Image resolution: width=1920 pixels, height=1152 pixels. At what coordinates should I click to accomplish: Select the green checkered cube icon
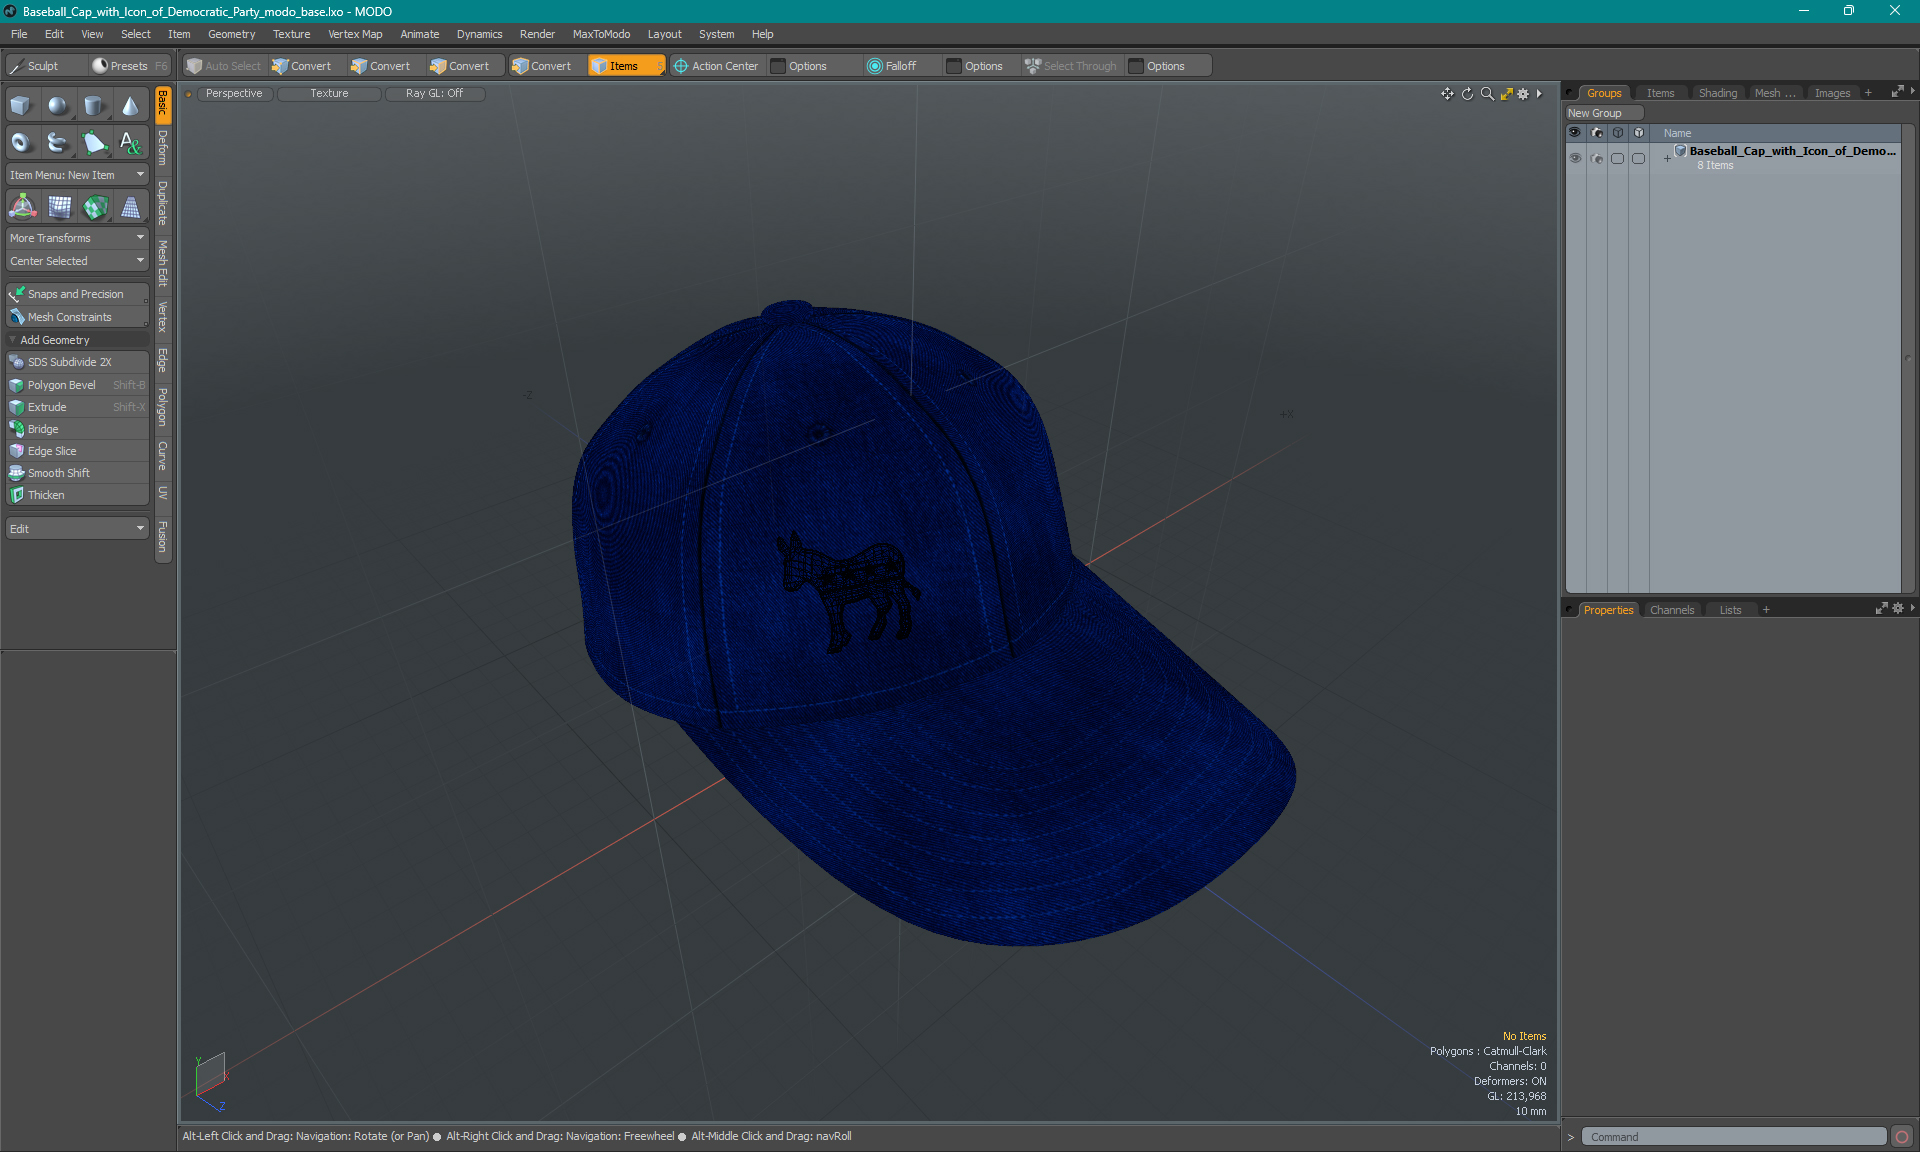tap(95, 207)
